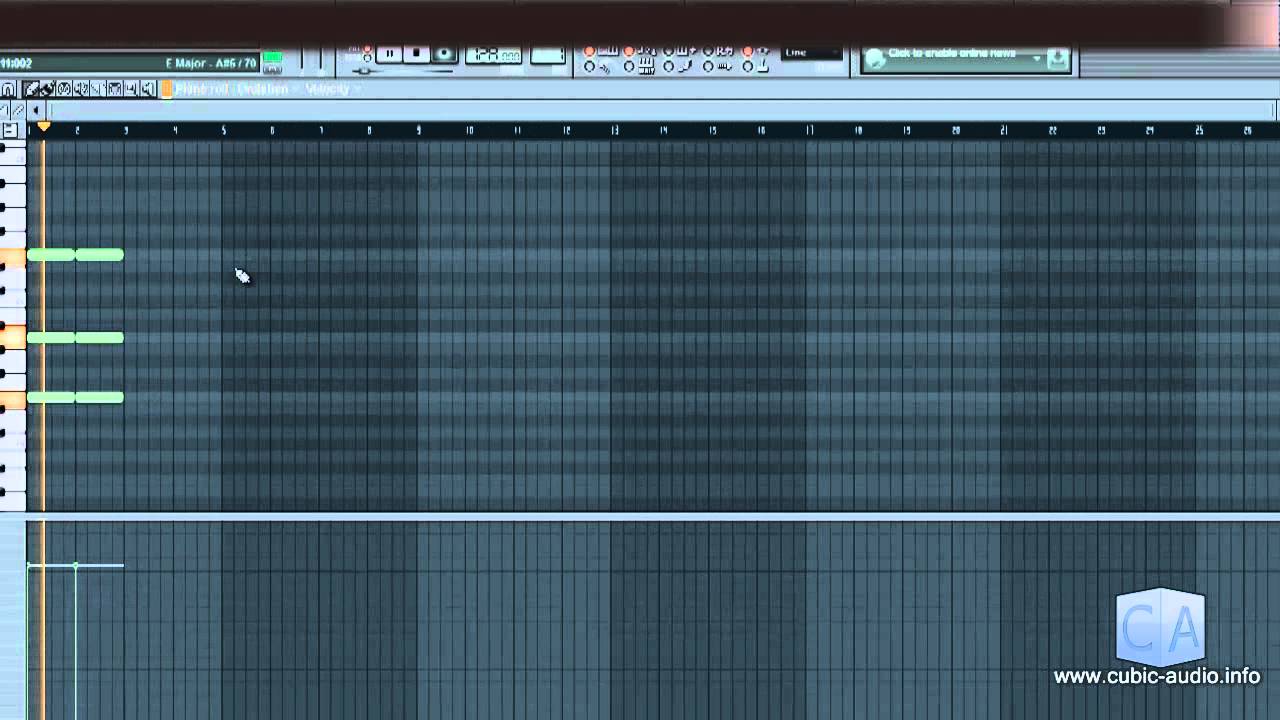Select the first green note in bottom row
The width and height of the screenshot is (1280, 720).
[x=51, y=398]
